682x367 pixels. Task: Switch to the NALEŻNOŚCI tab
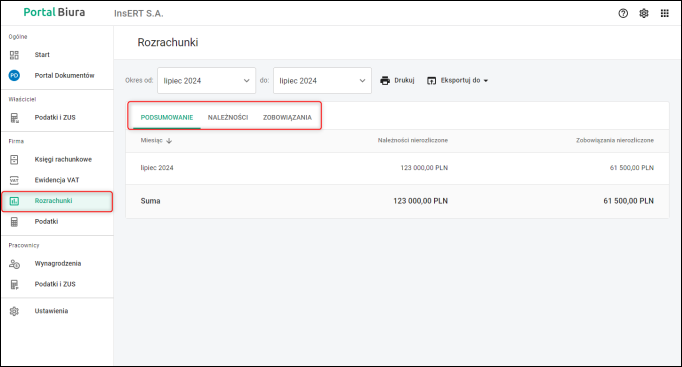(228, 117)
